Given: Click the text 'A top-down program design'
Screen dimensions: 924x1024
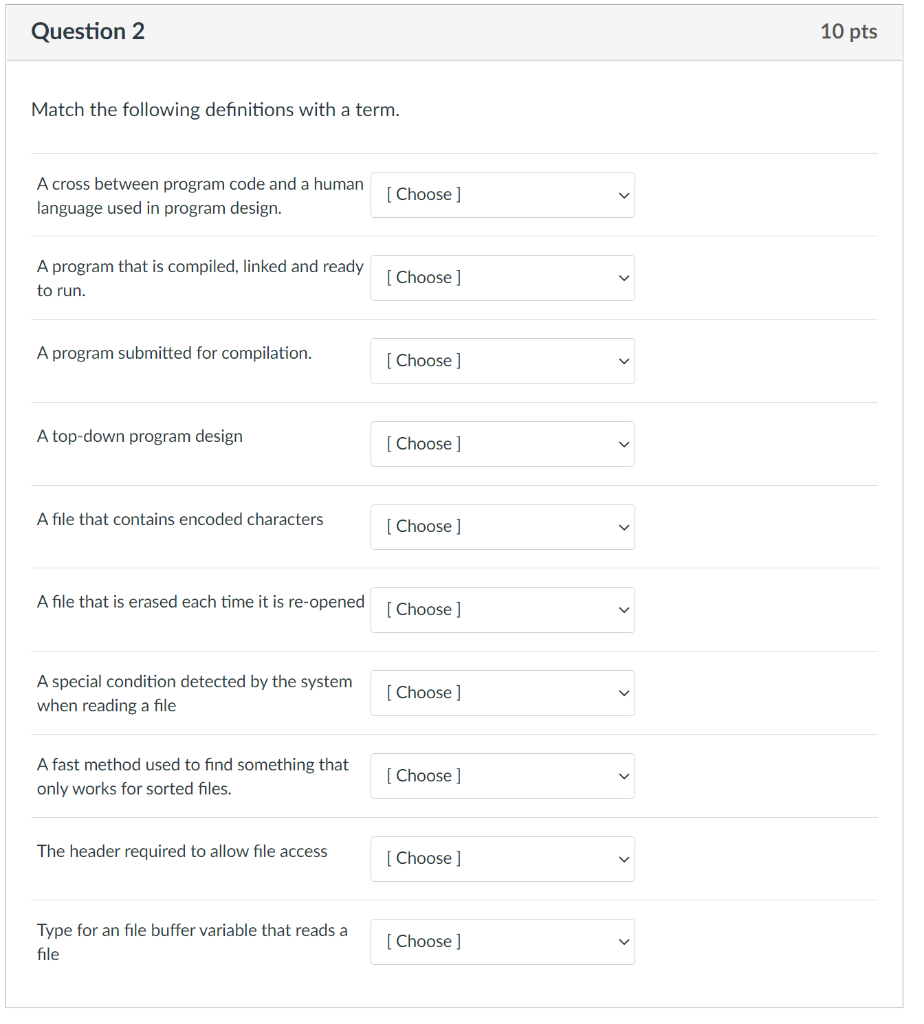Looking at the screenshot, I should [x=139, y=436].
